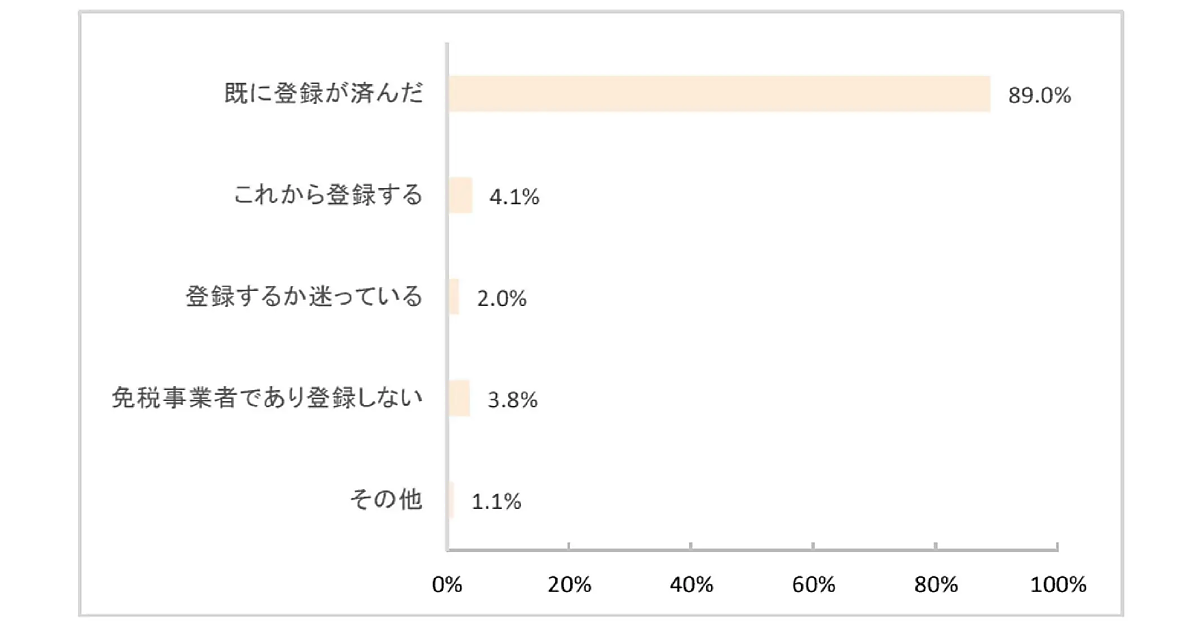This screenshot has width=1200, height=630.
Task: Click the 2.0% data label
Action: pyautogui.click(x=501, y=298)
